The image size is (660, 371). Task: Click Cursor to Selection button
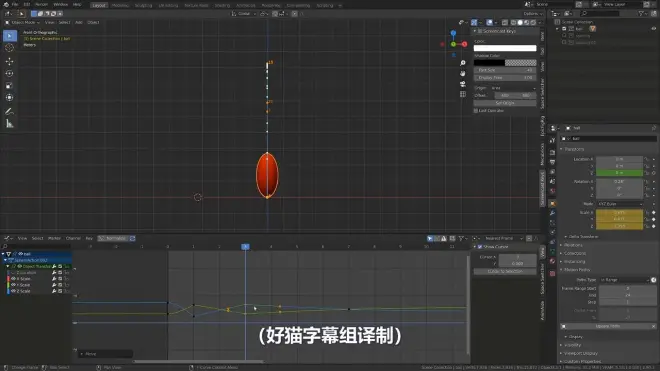coord(505,272)
